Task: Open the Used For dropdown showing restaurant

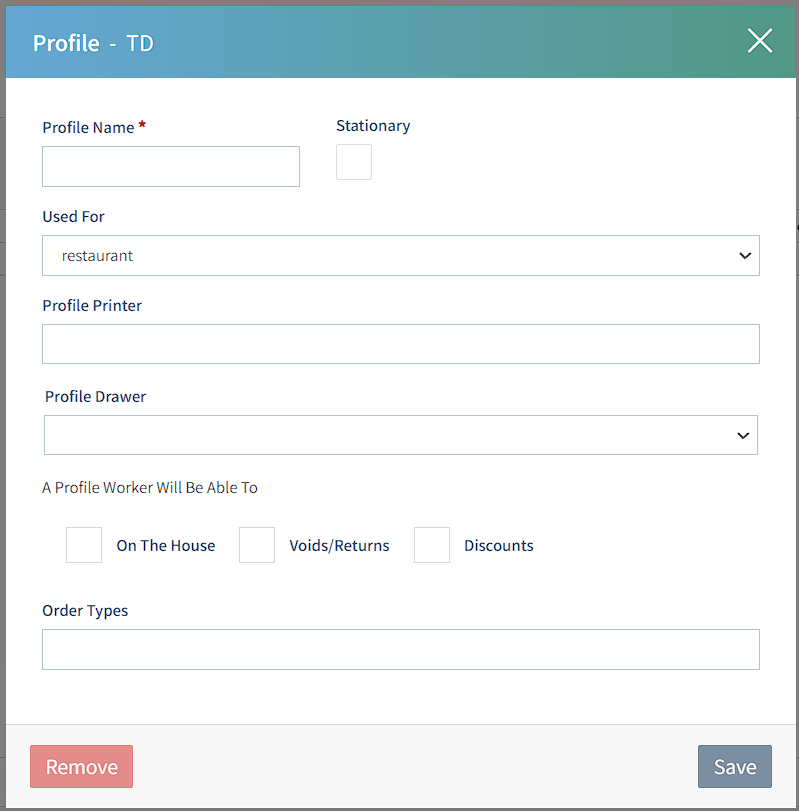Action: pos(401,256)
